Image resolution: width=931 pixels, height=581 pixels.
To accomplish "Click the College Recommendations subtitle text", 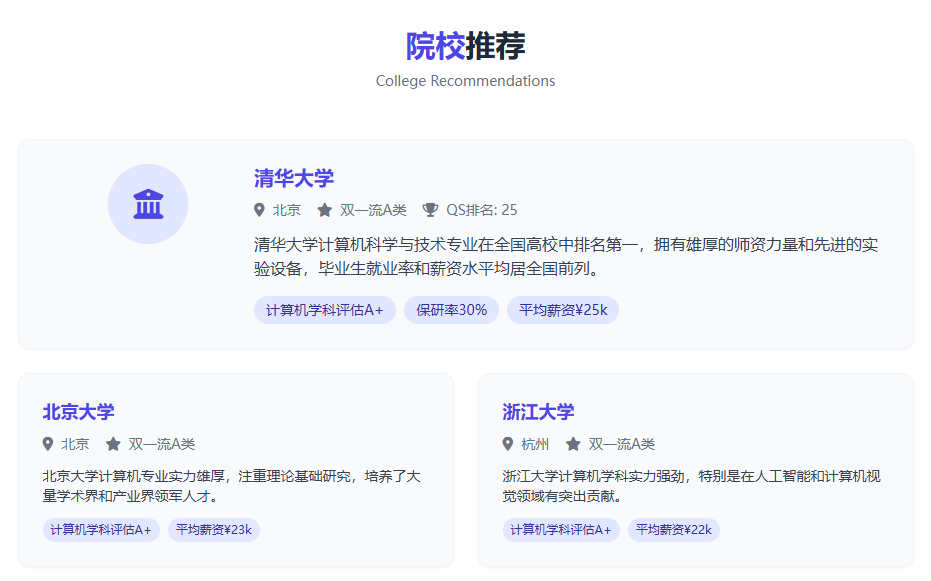I will pos(465,81).
